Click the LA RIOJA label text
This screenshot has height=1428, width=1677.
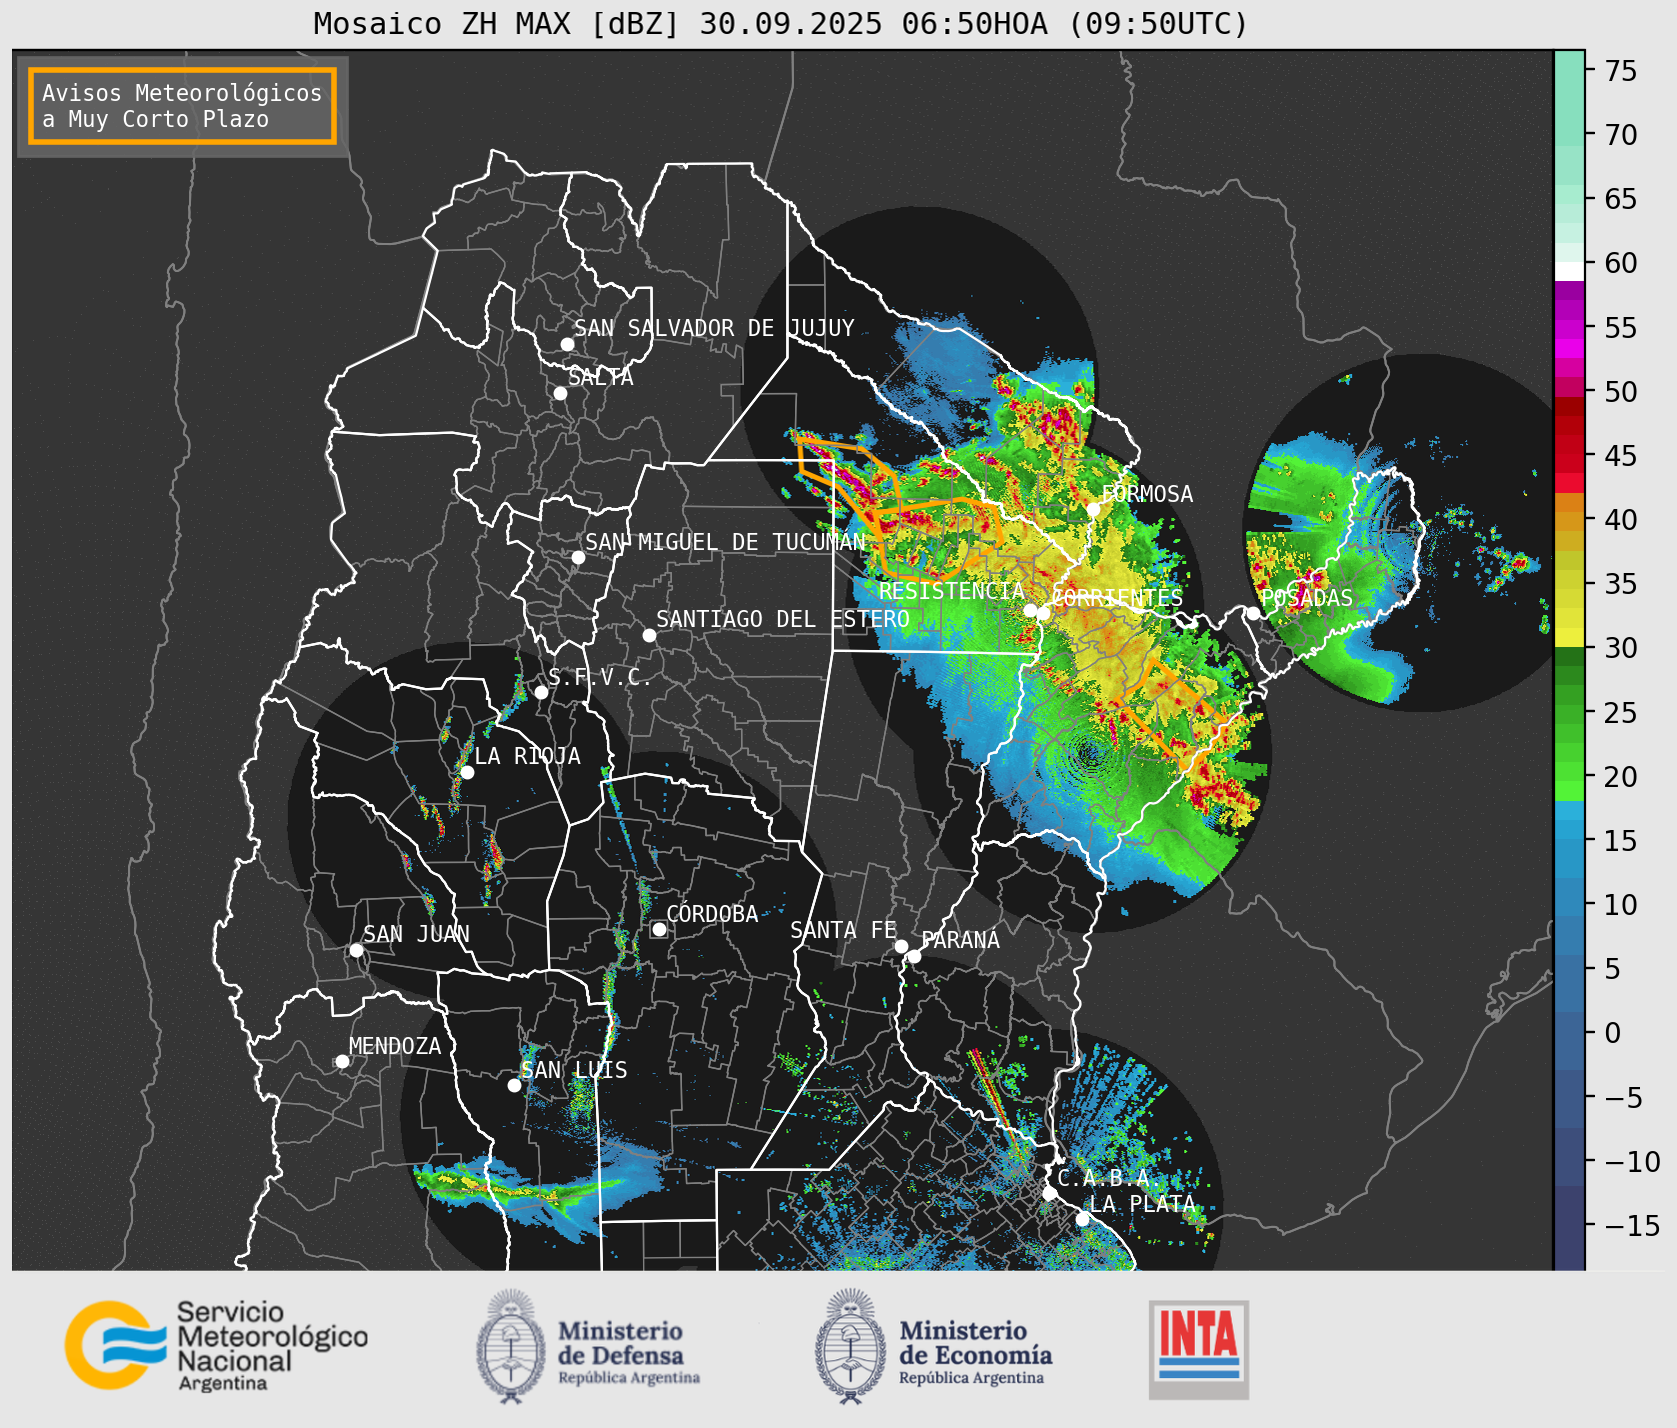527,756
